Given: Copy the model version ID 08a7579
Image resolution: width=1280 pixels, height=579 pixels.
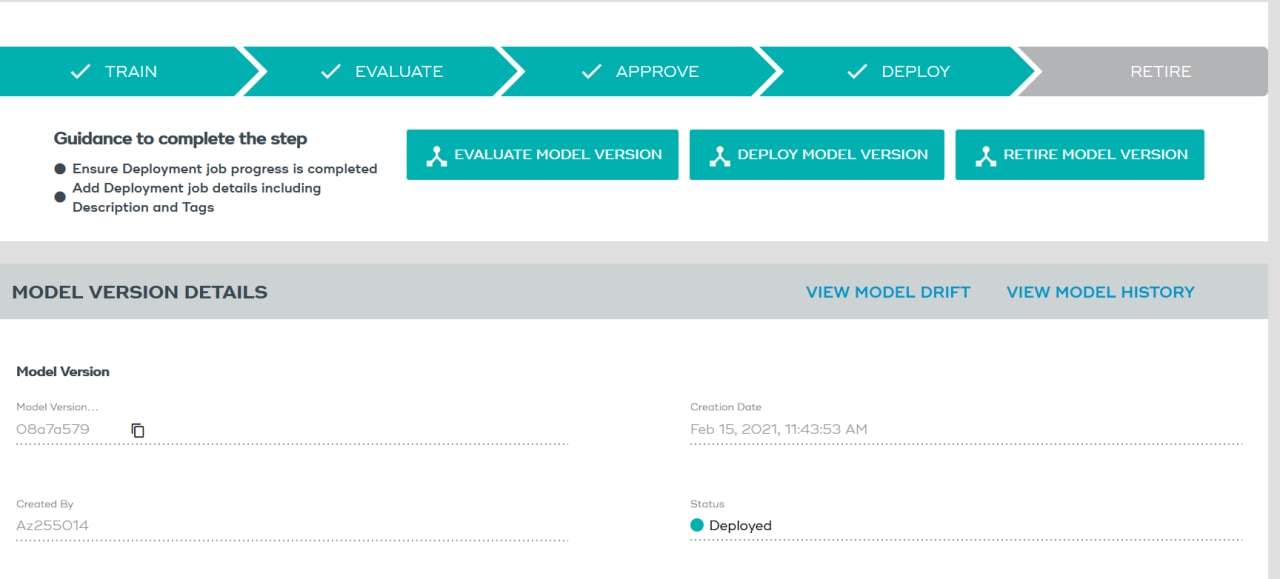Looking at the screenshot, I should coord(138,430).
